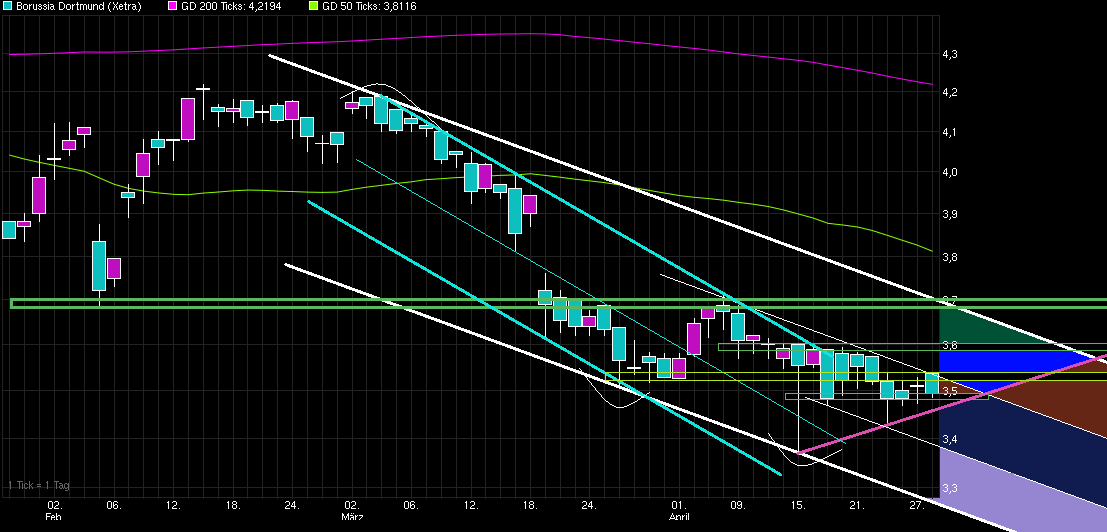Click the 'April' month label on date axis
Screen dimensions: 1107x532
[678, 517]
